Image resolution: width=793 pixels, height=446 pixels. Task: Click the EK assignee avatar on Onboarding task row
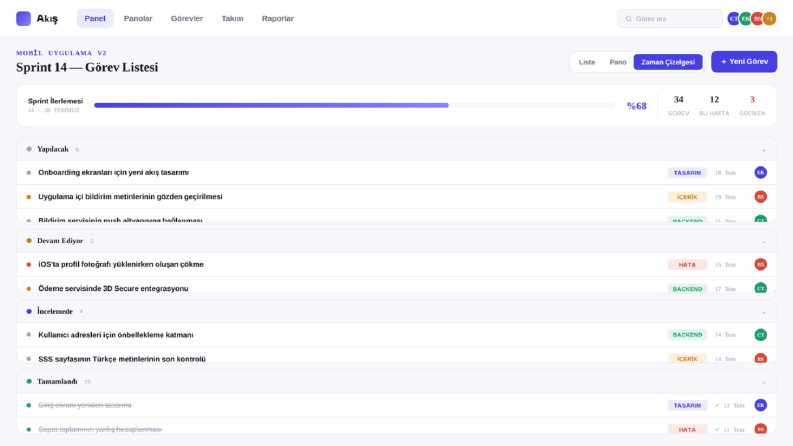pos(761,172)
